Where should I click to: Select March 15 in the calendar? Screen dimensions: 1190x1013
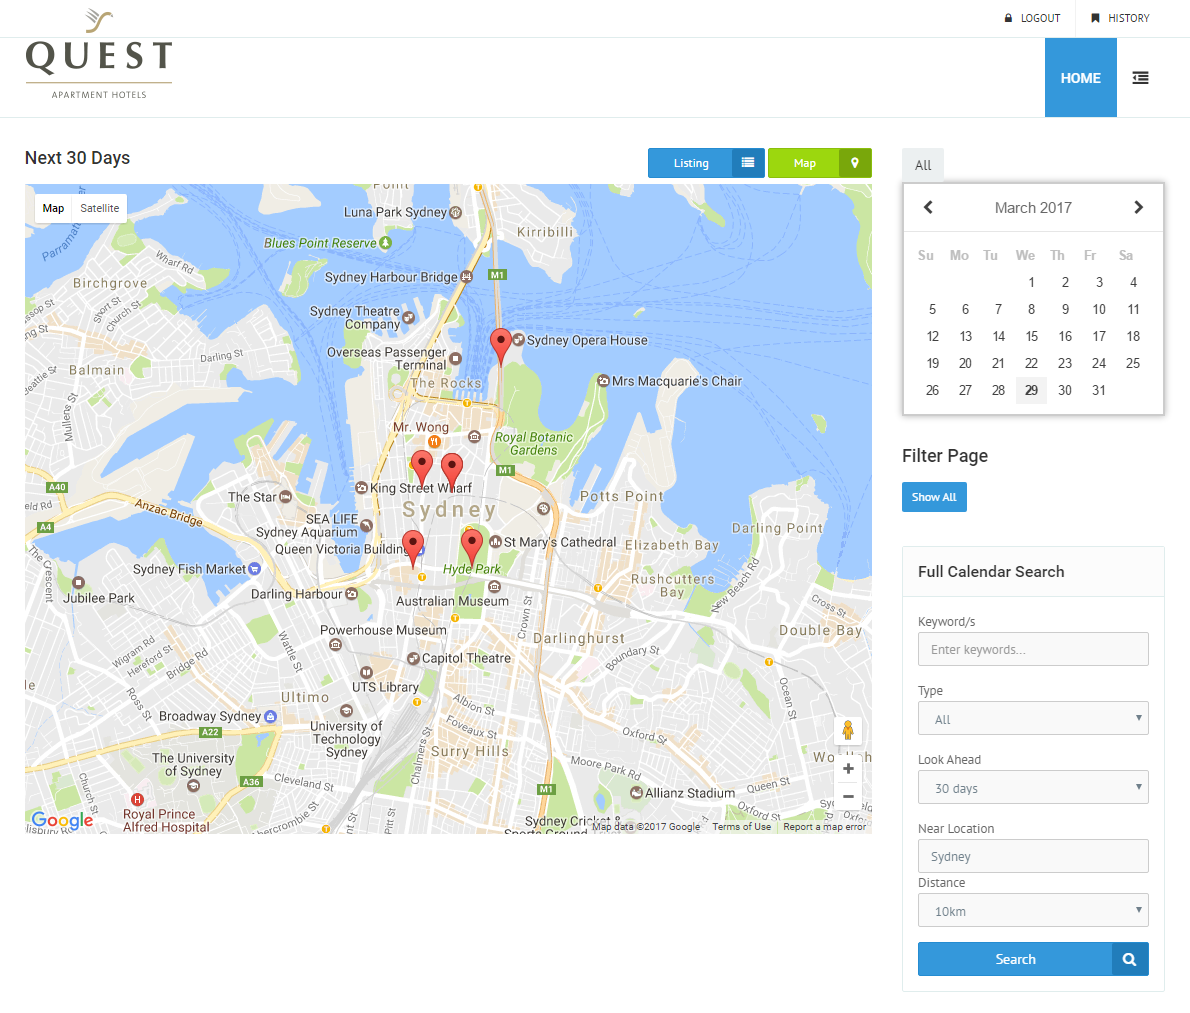(x=1032, y=336)
